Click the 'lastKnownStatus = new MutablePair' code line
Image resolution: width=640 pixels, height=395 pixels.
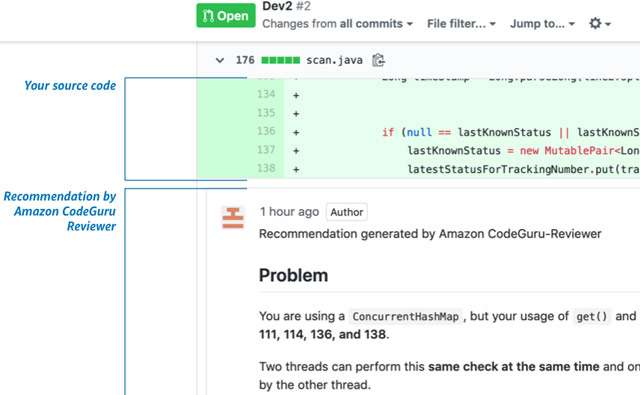pyautogui.click(x=523, y=151)
